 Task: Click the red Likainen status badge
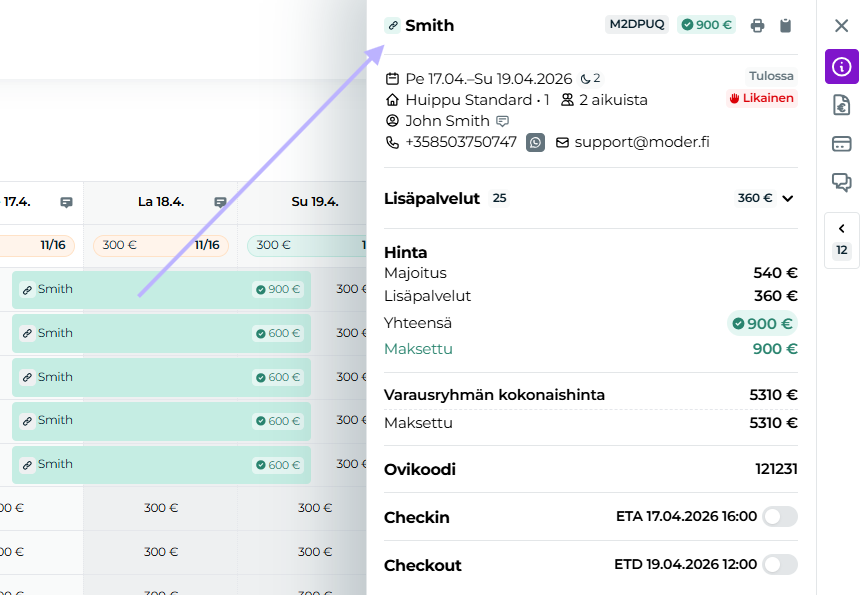click(x=762, y=98)
